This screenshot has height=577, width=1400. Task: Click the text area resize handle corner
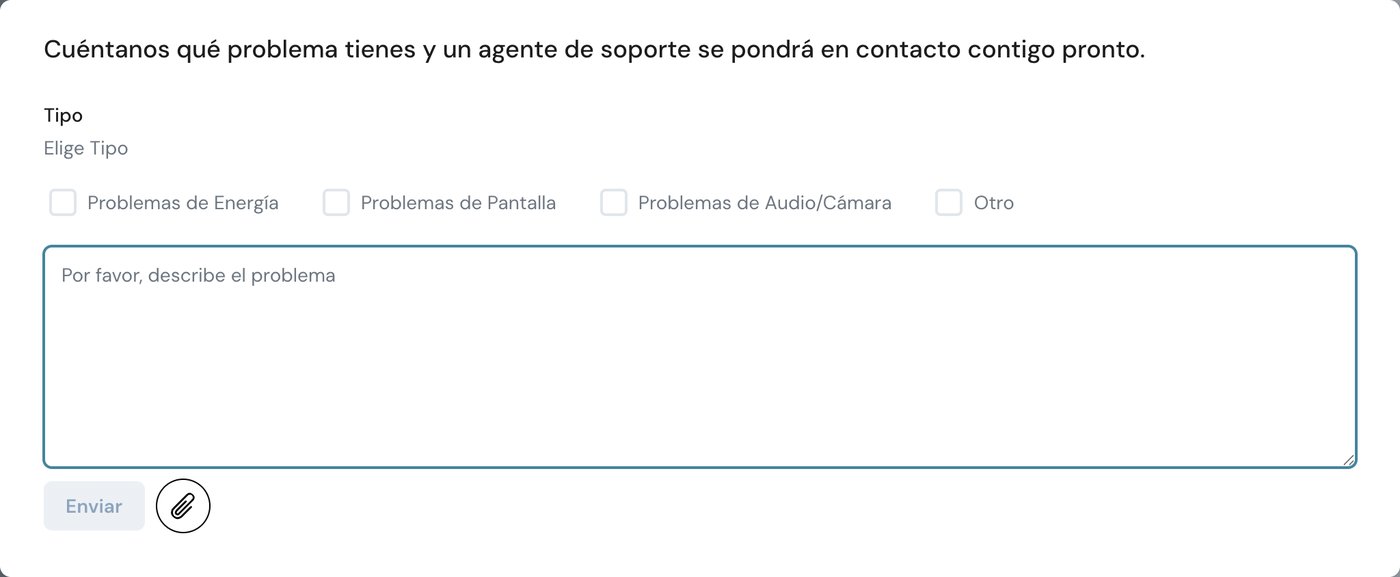coord(1349,460)
